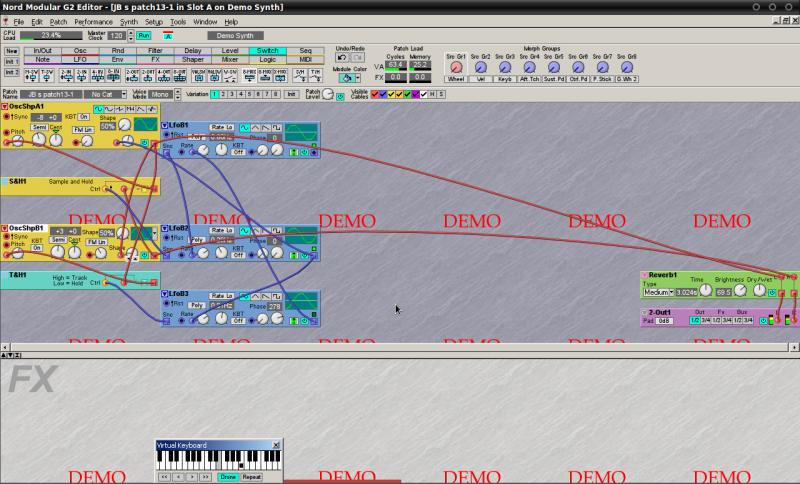Click the Shape knob on OscShpA1
The height and width of the screenshot is (484, 800).
point(124,124)
